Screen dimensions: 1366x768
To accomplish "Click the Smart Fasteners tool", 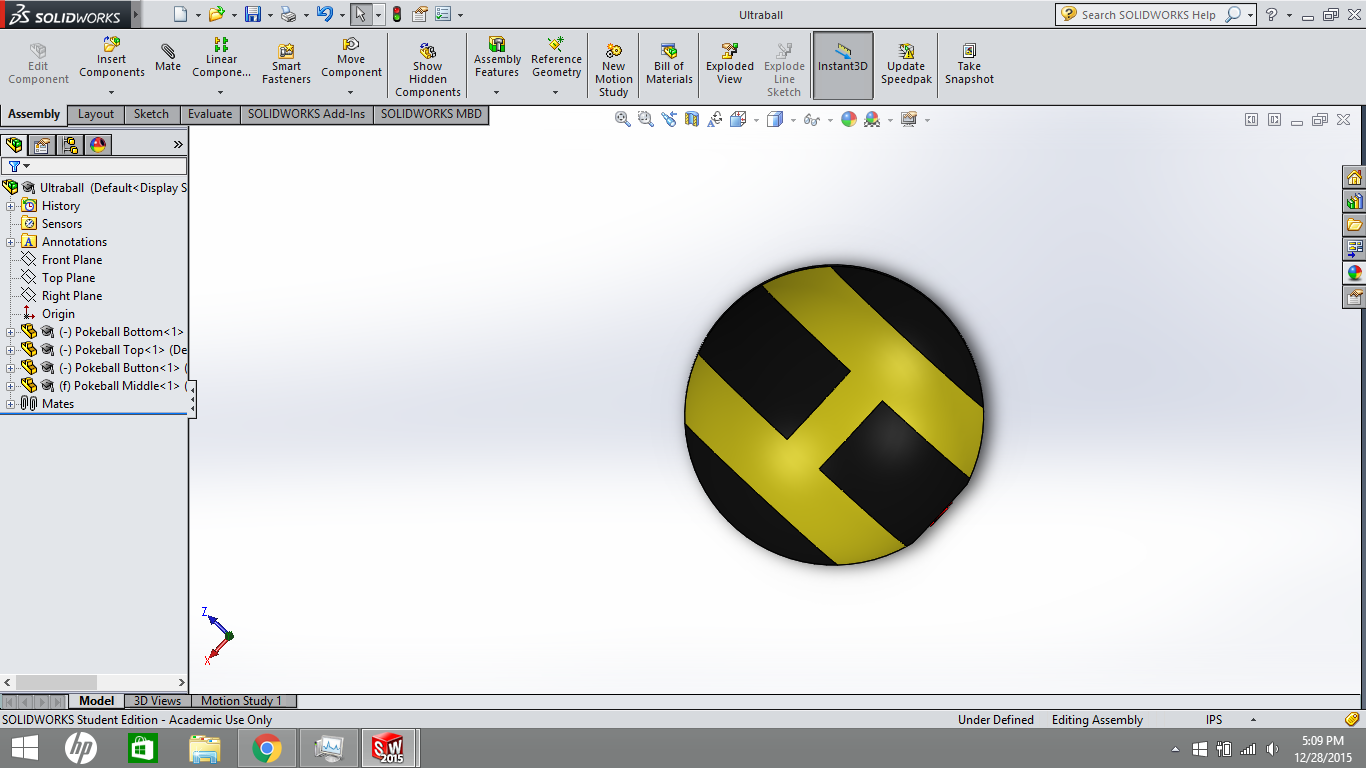I will point(286,64).
